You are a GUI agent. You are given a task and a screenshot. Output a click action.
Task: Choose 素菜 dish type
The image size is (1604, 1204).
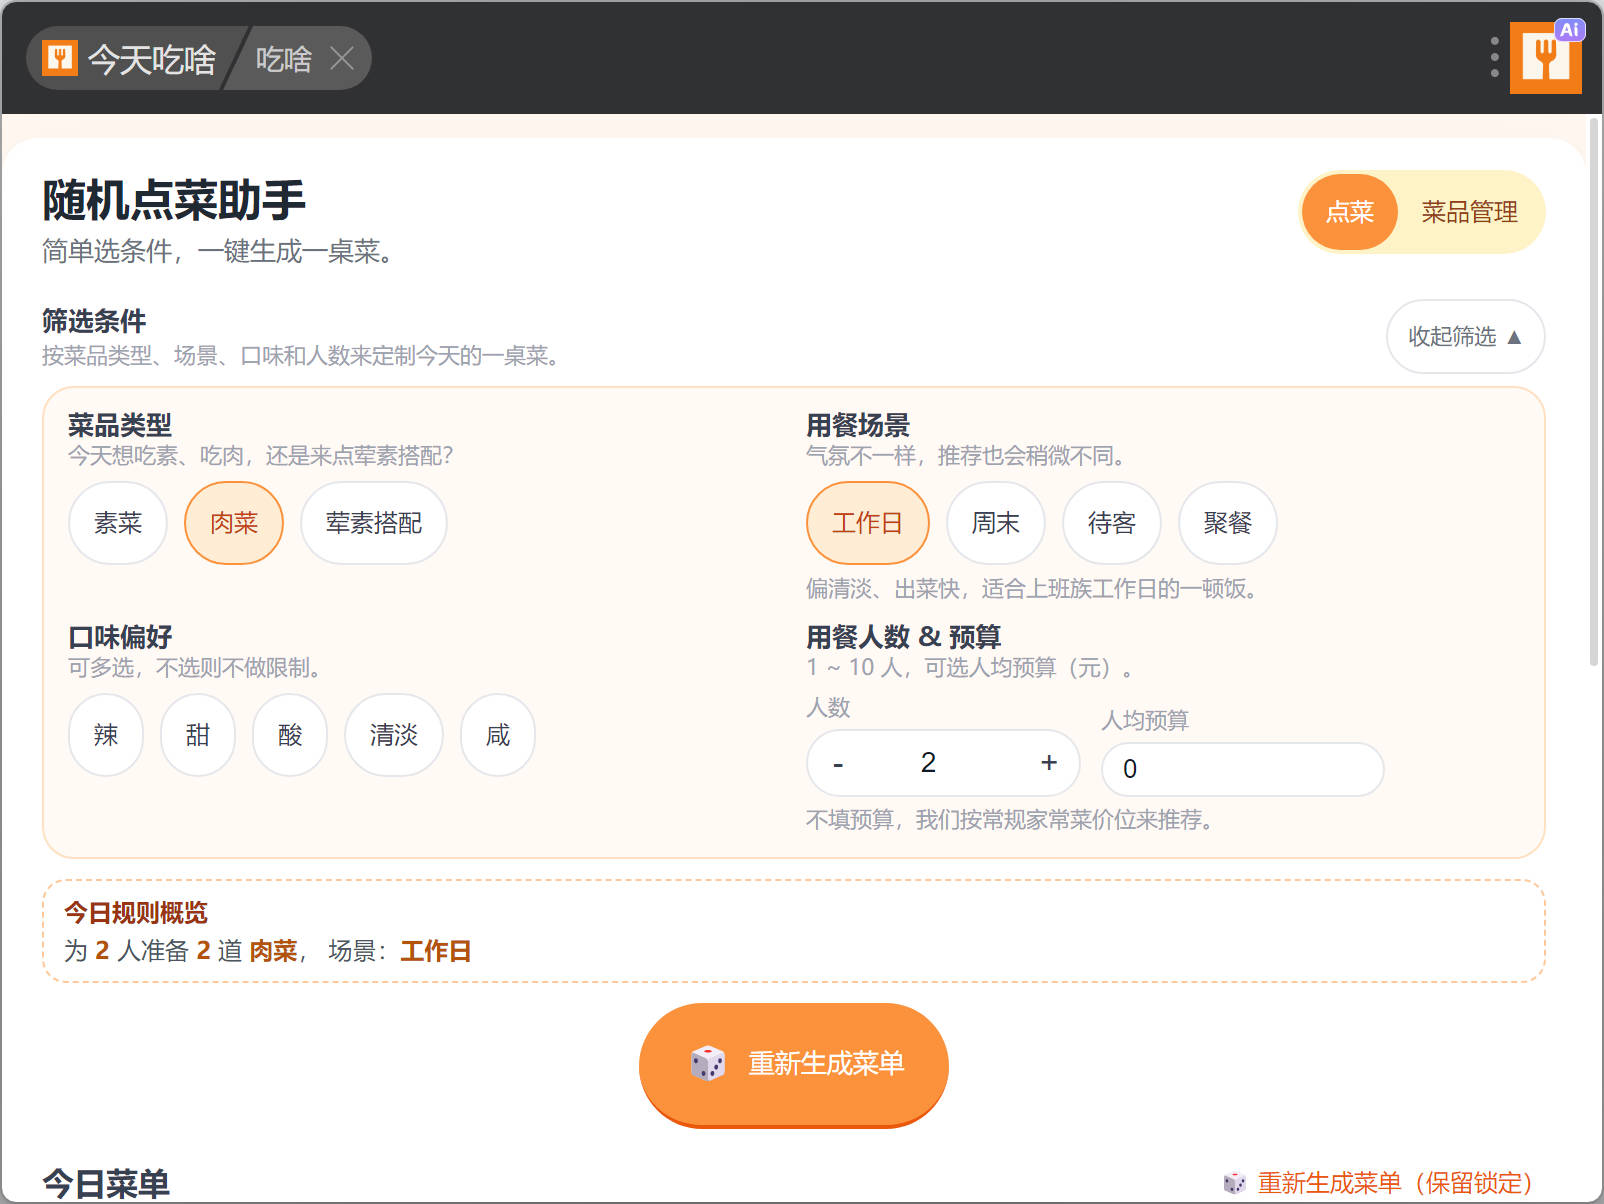118,523
